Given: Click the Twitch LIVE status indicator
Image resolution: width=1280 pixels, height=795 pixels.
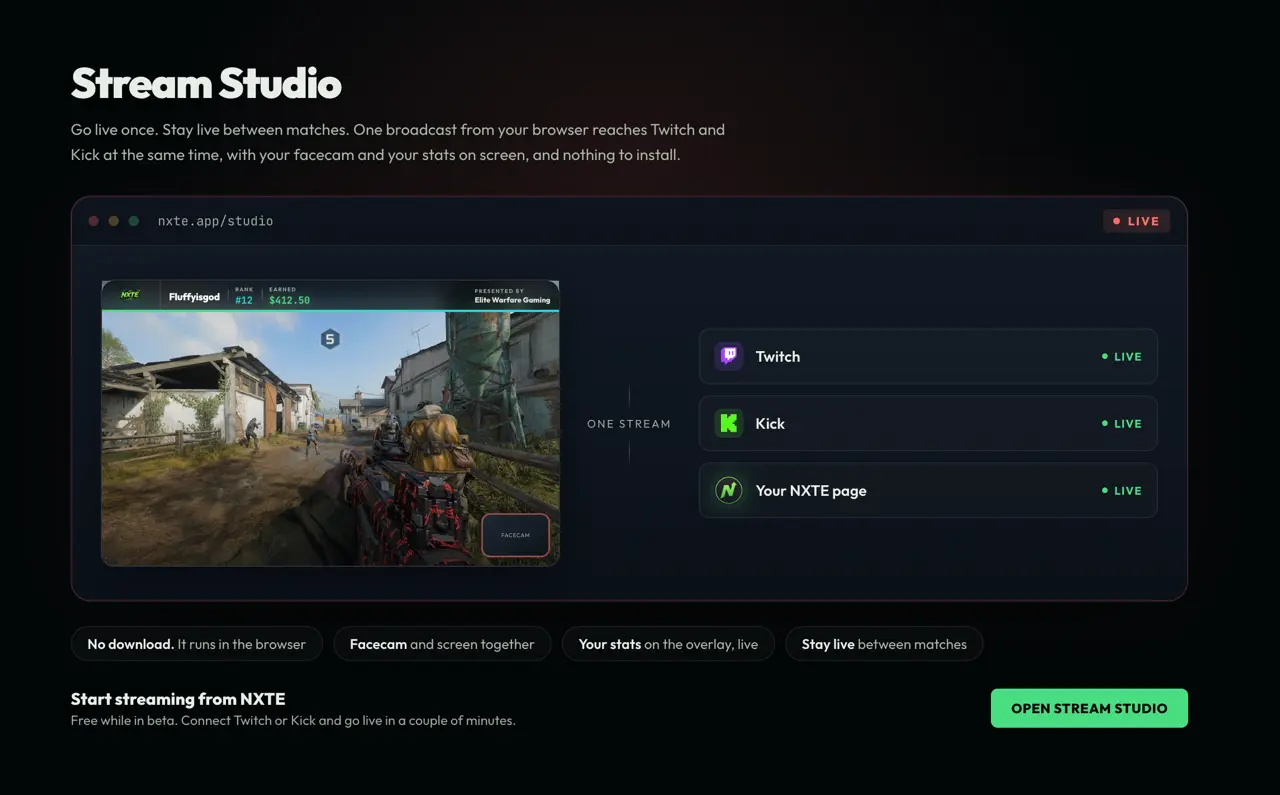Looking at the screenshot, I should coord(1122,356).
